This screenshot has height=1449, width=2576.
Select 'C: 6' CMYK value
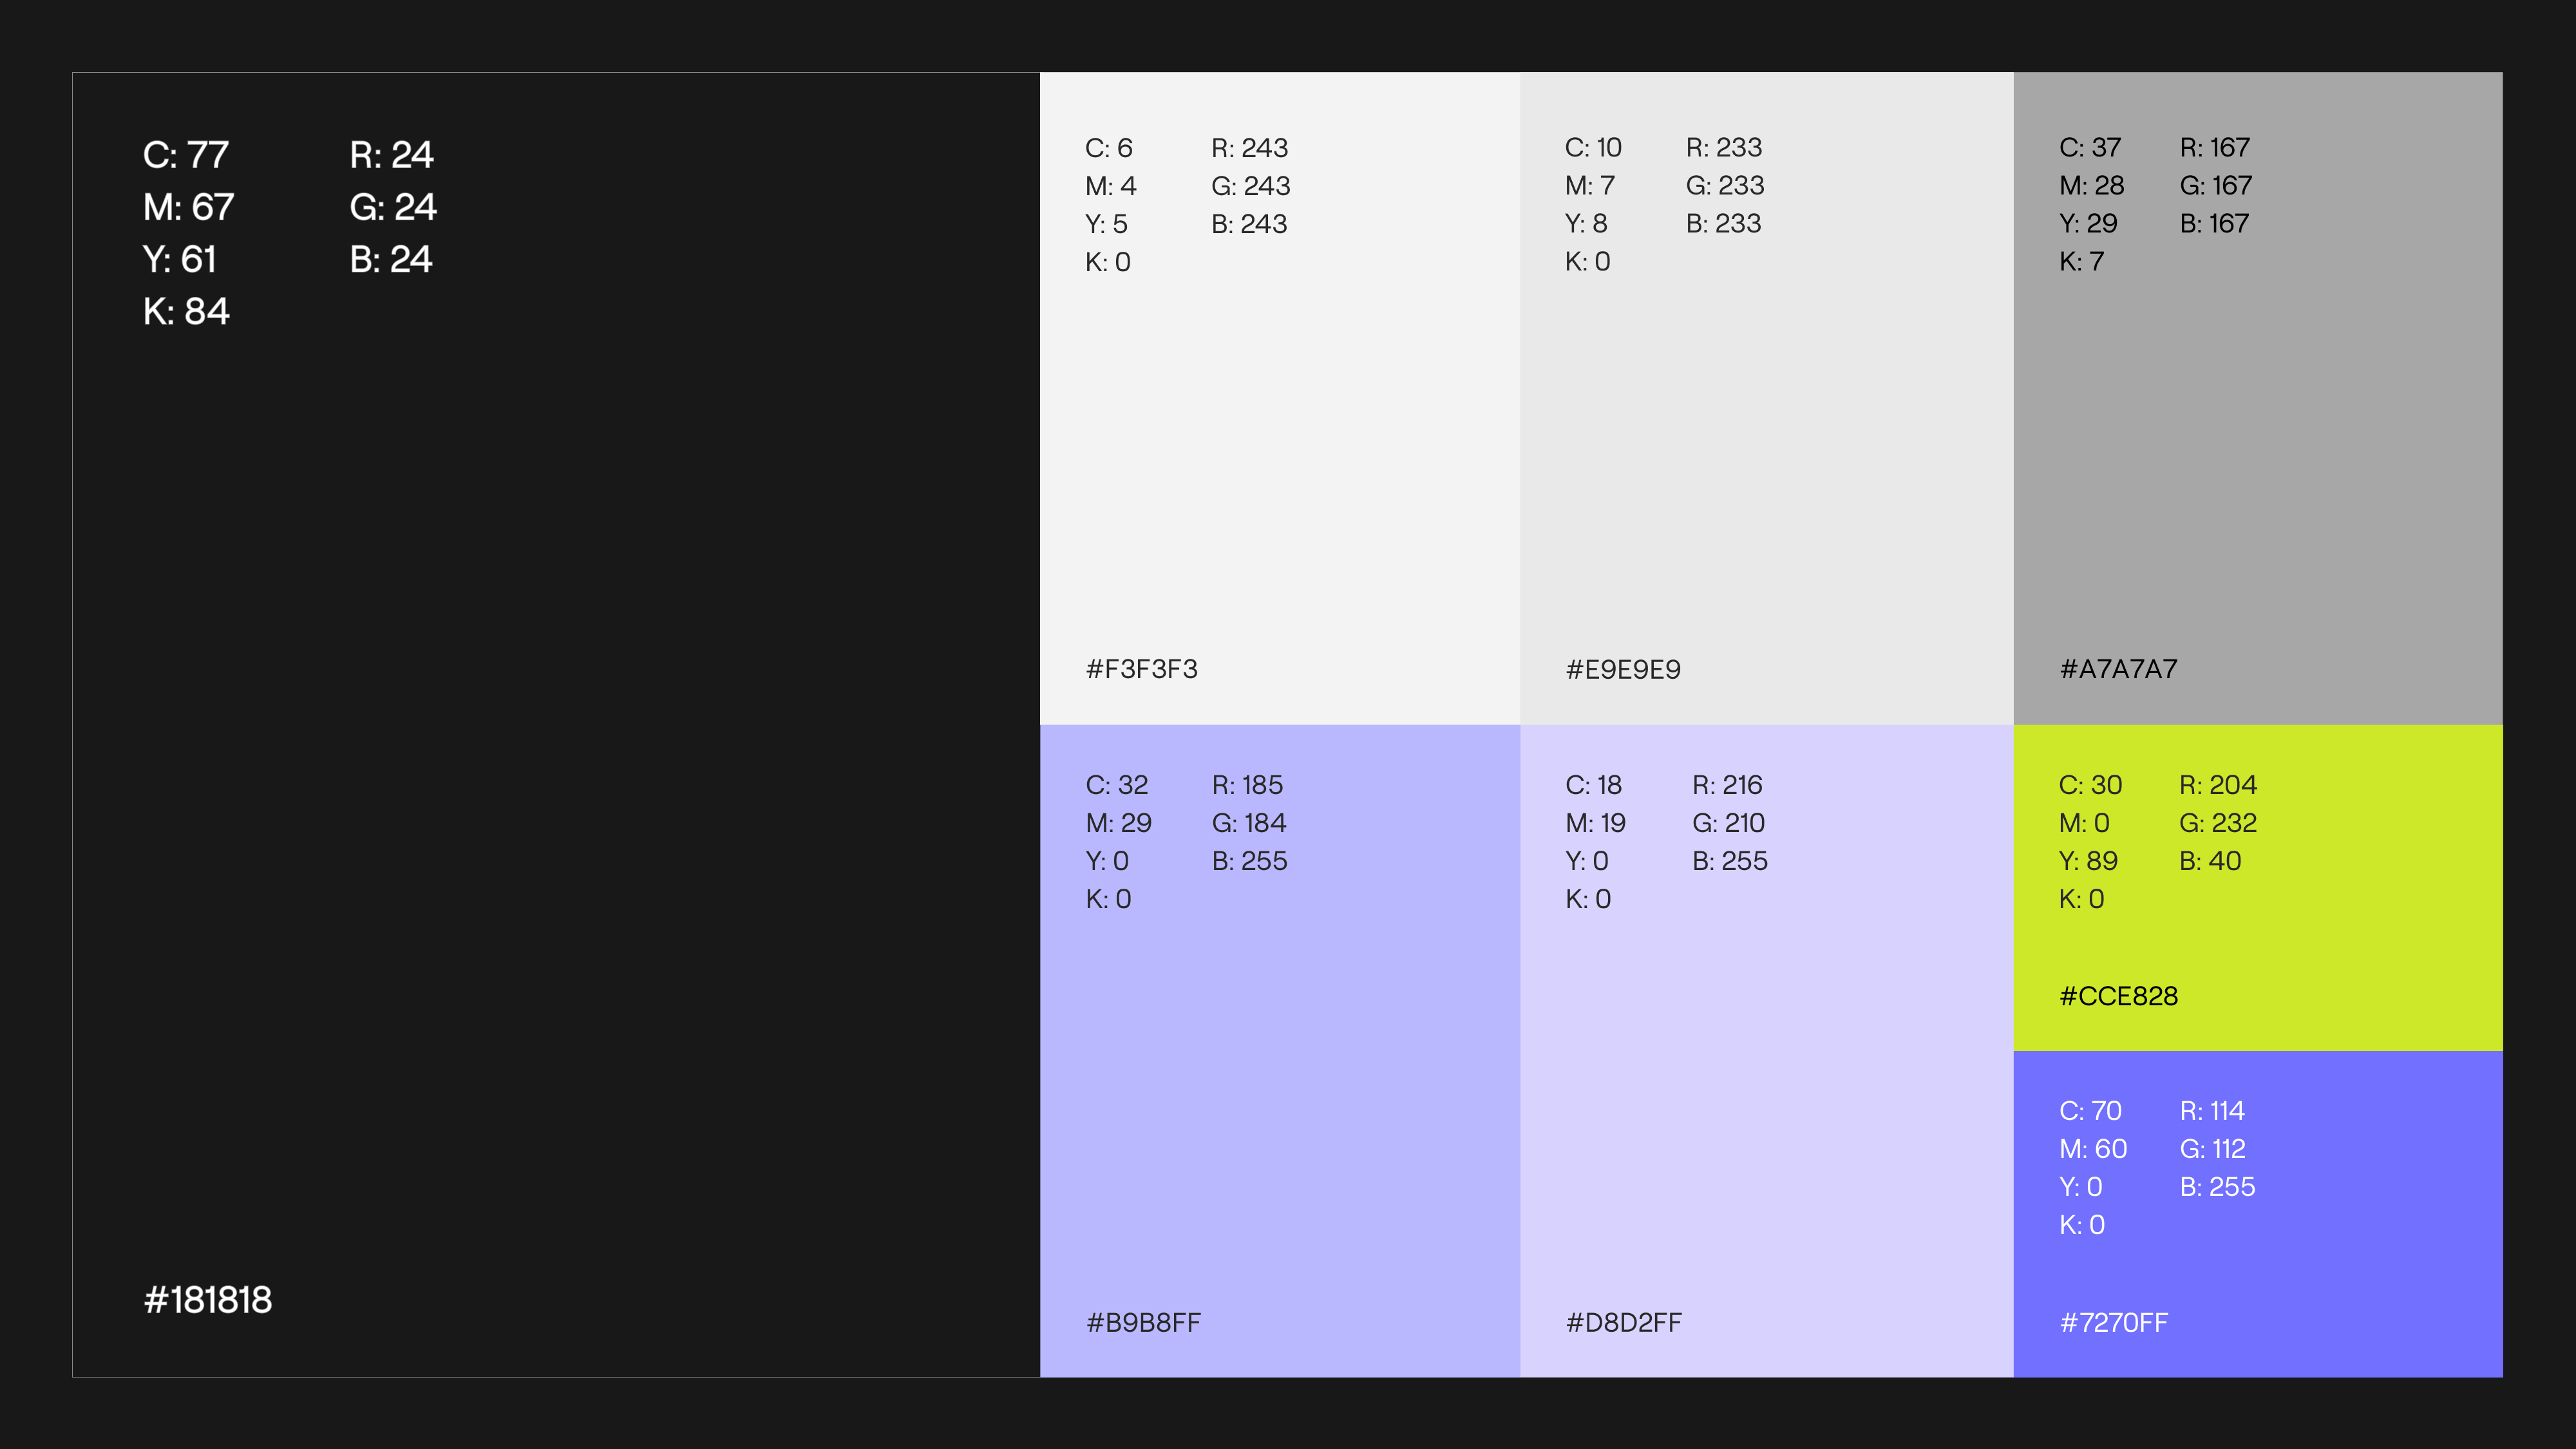[x=1109, y=148]
